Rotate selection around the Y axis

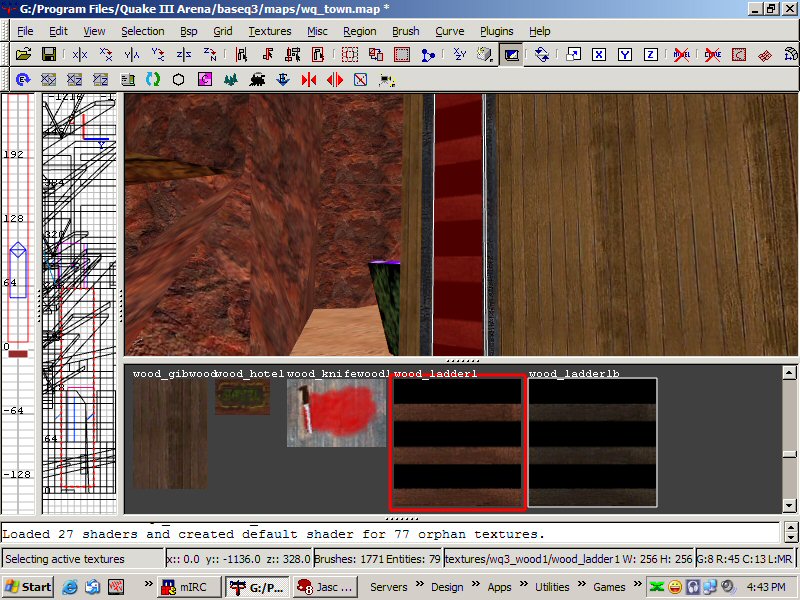coord(158,54)
